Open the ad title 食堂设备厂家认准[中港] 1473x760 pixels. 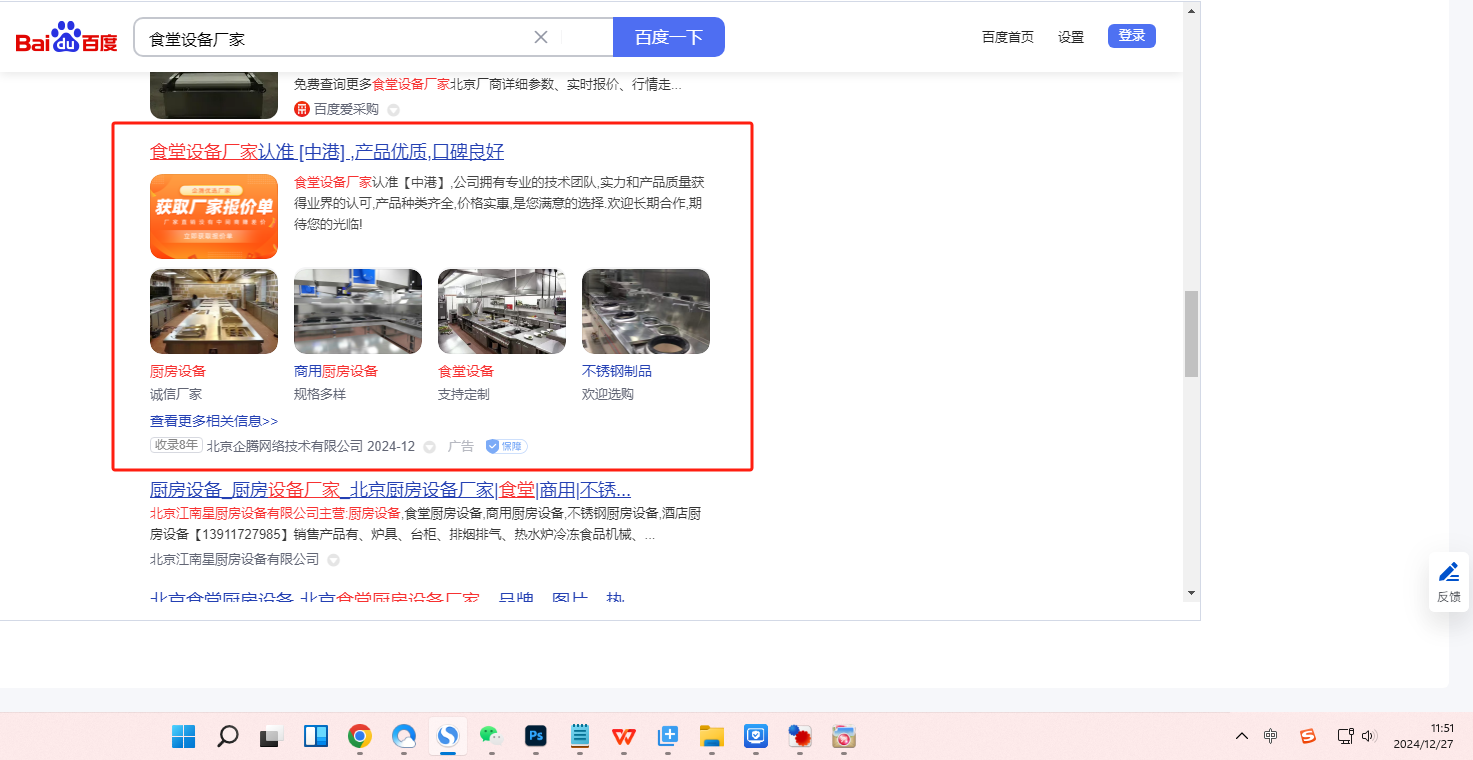click(327, 152)
